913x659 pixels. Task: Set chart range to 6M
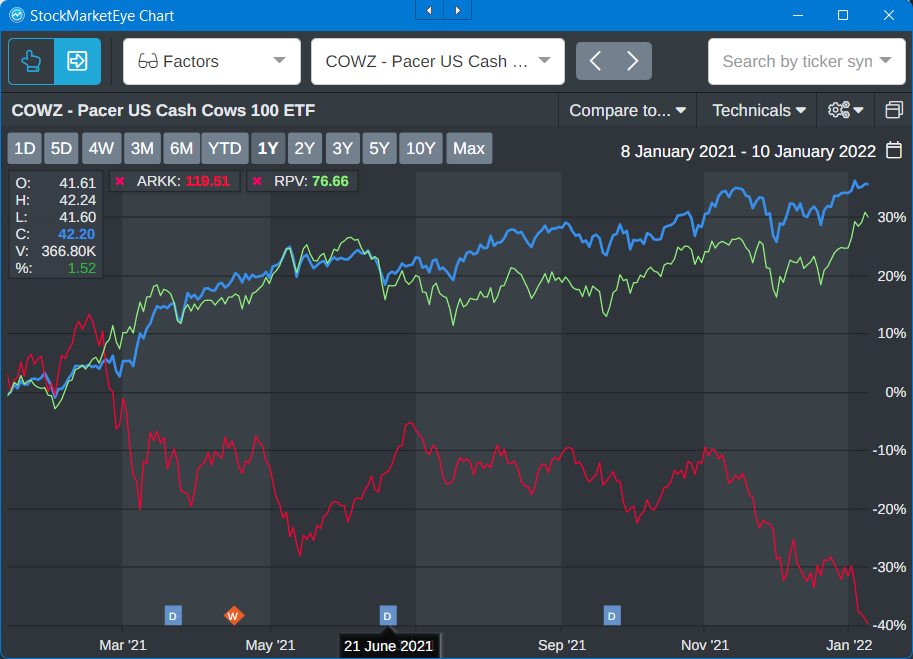pyautogui.click(x=181, y=149)
